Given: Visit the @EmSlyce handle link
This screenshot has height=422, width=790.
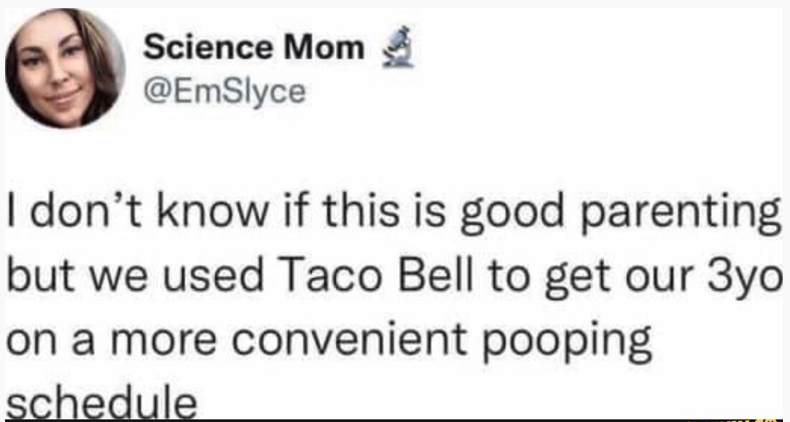Looking at the screenshot, I should click(x=225, y=93).
